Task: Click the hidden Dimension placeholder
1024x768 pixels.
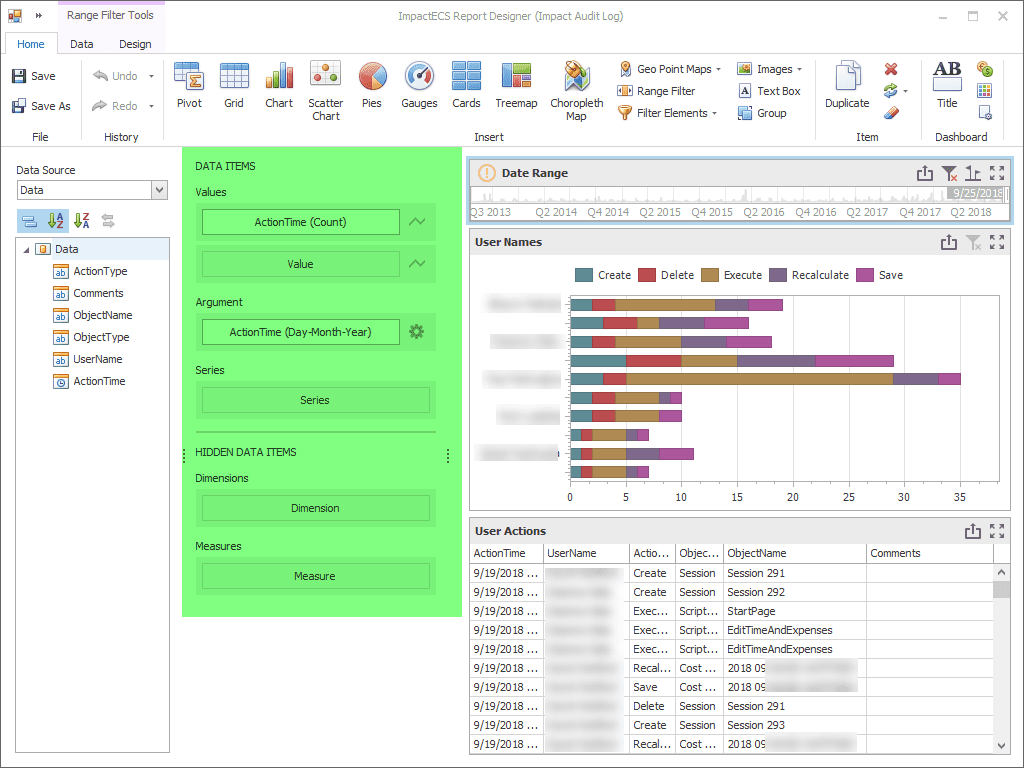Action: click(315, 508)
